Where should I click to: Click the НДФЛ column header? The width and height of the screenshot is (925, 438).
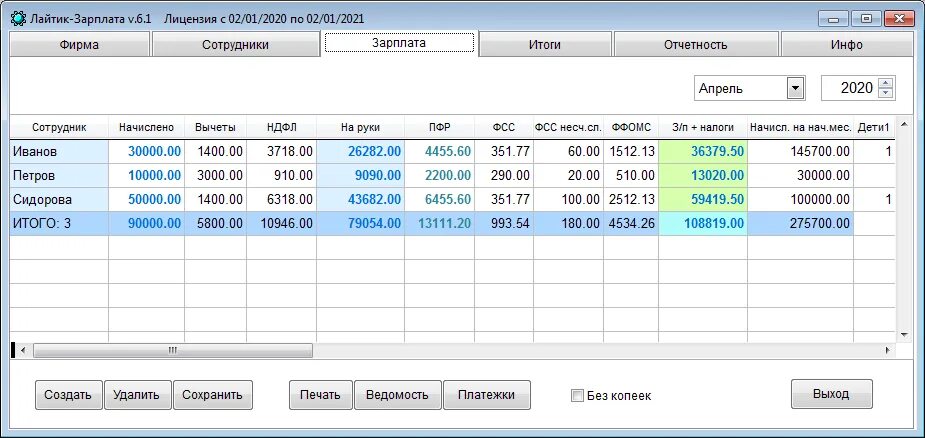[281, 127]
